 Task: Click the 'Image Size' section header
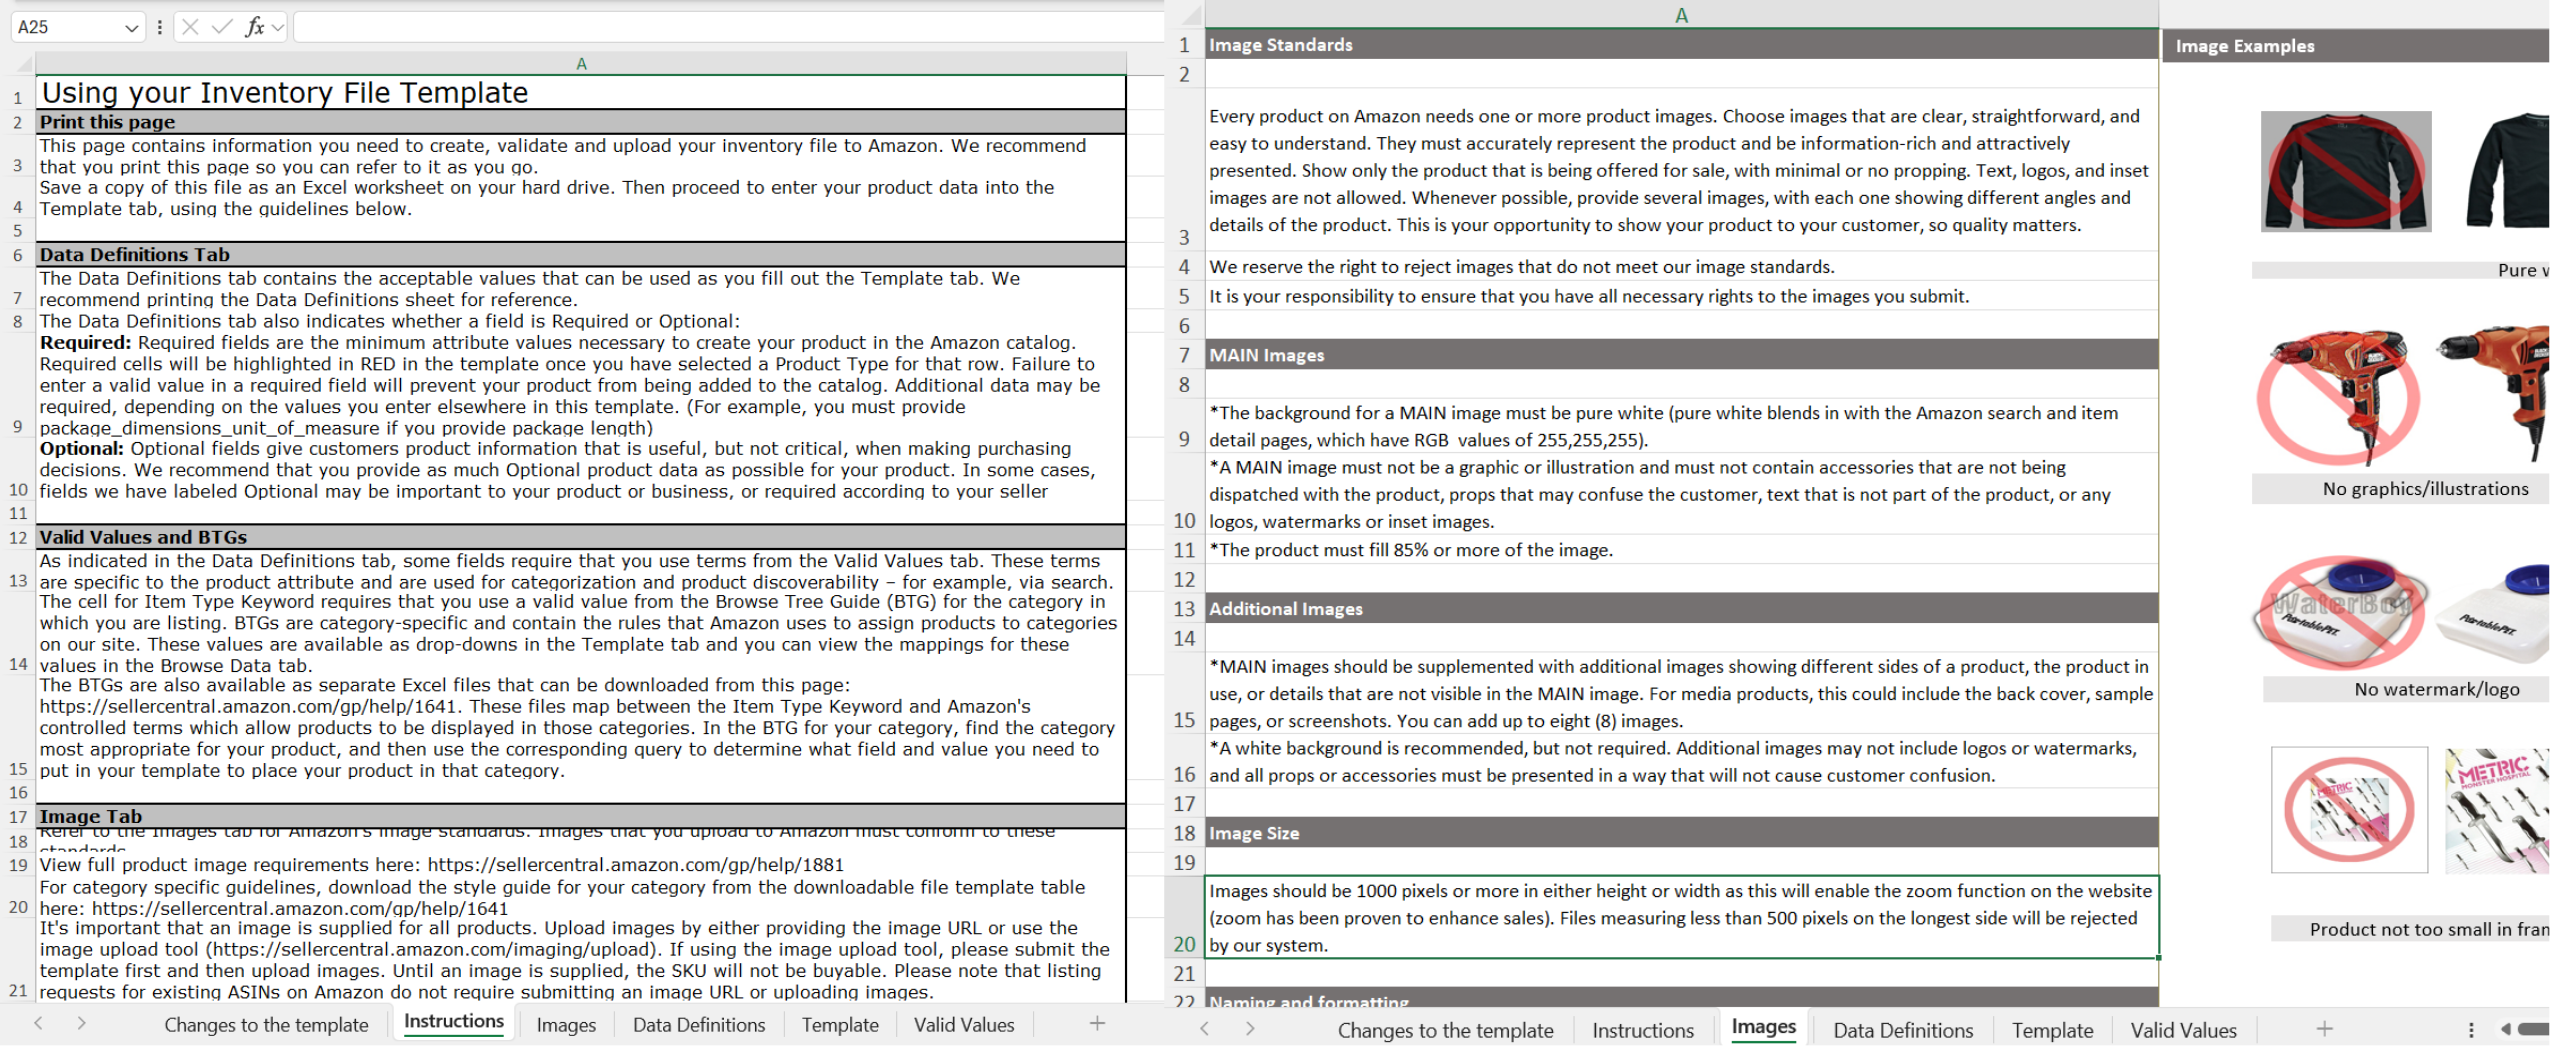pyautogui.click(x=1681, y=833)
